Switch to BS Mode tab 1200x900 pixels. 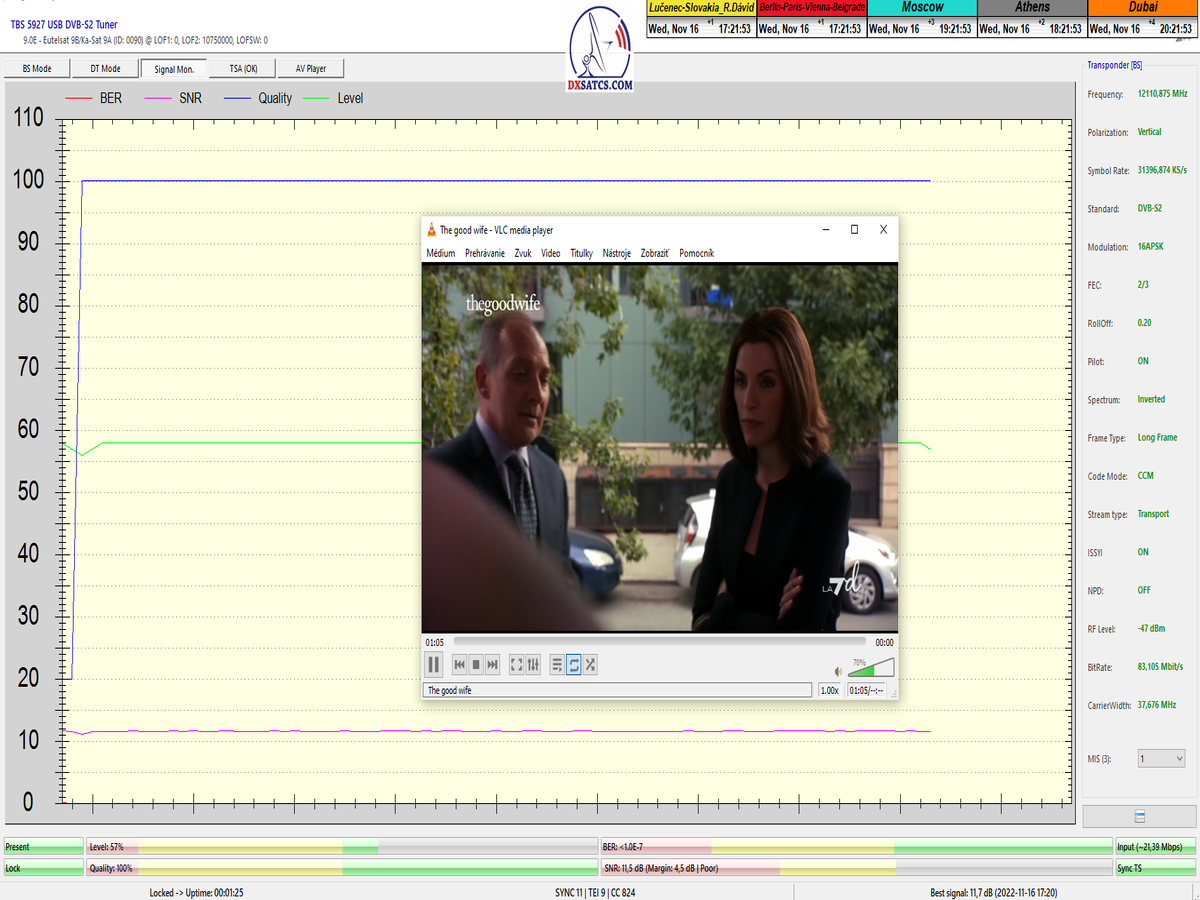(37, 69)
